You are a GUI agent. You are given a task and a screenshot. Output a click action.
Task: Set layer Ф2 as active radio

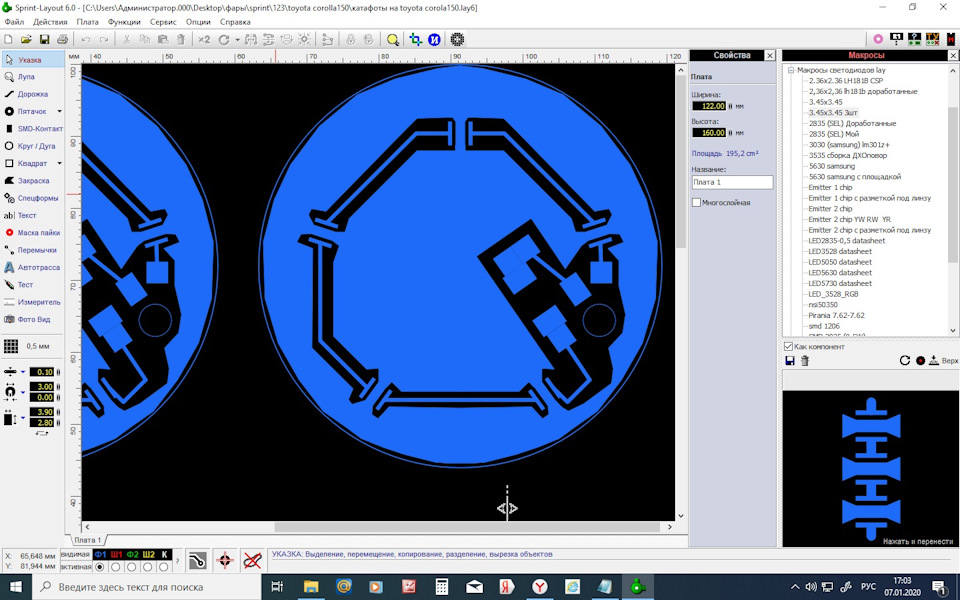coord(132,567)
